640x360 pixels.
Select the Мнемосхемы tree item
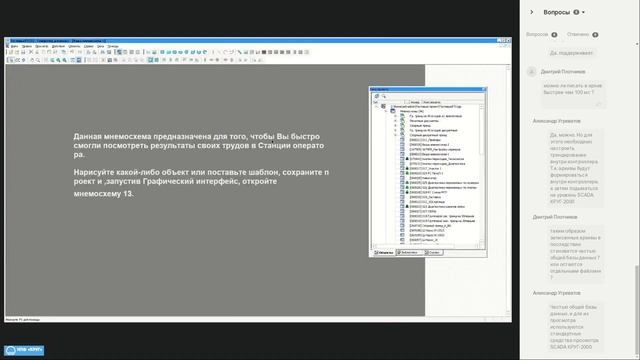pos(411,111)
